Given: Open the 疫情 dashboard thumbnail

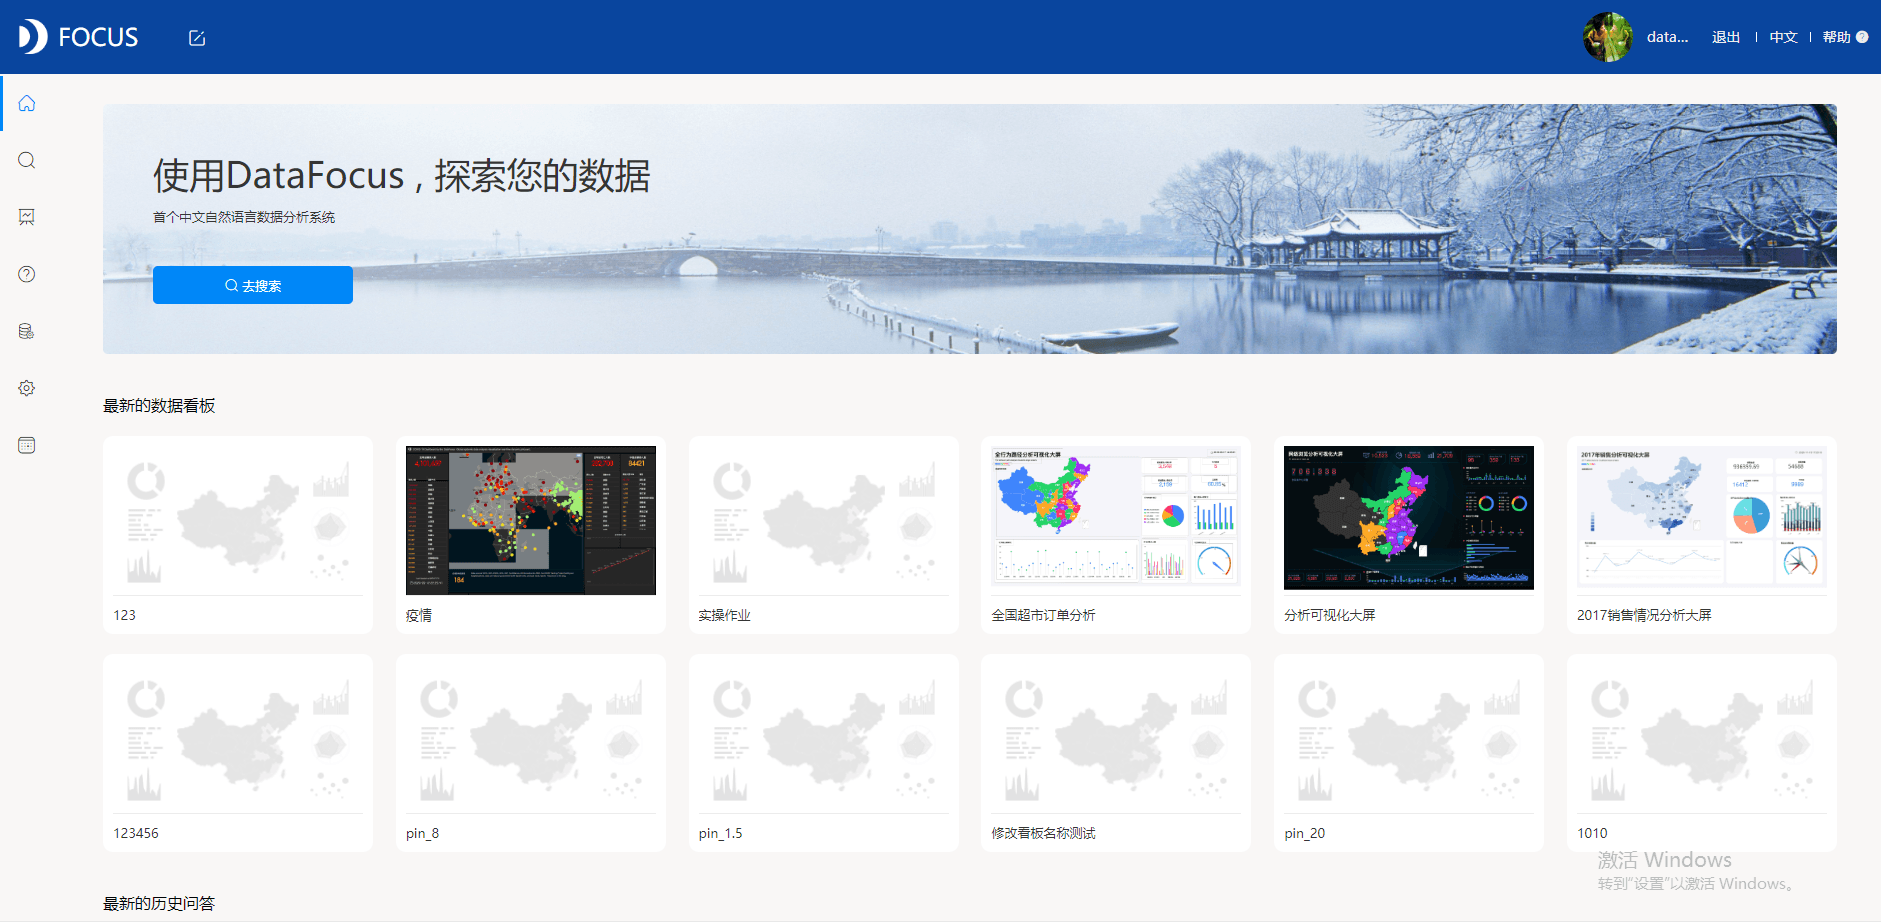Looking at the screenshot, I should tap(531, 520).
